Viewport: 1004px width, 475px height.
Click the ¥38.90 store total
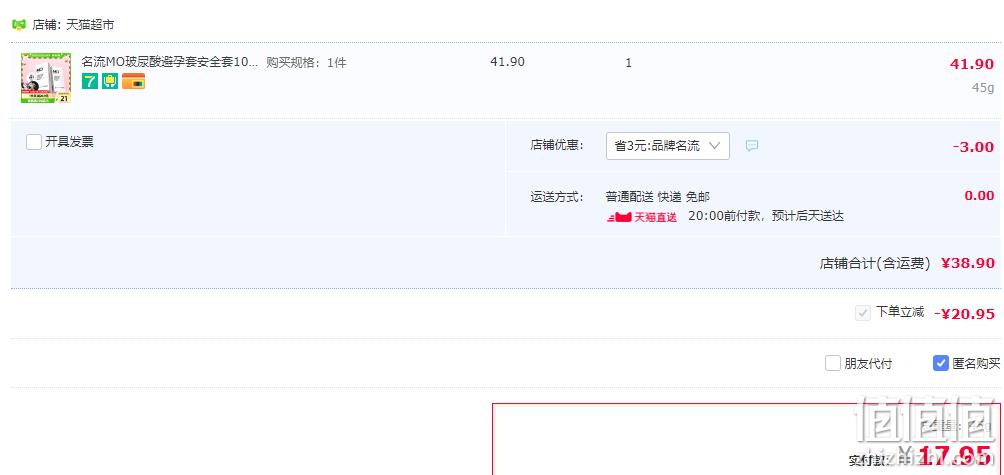click(968, 263)
